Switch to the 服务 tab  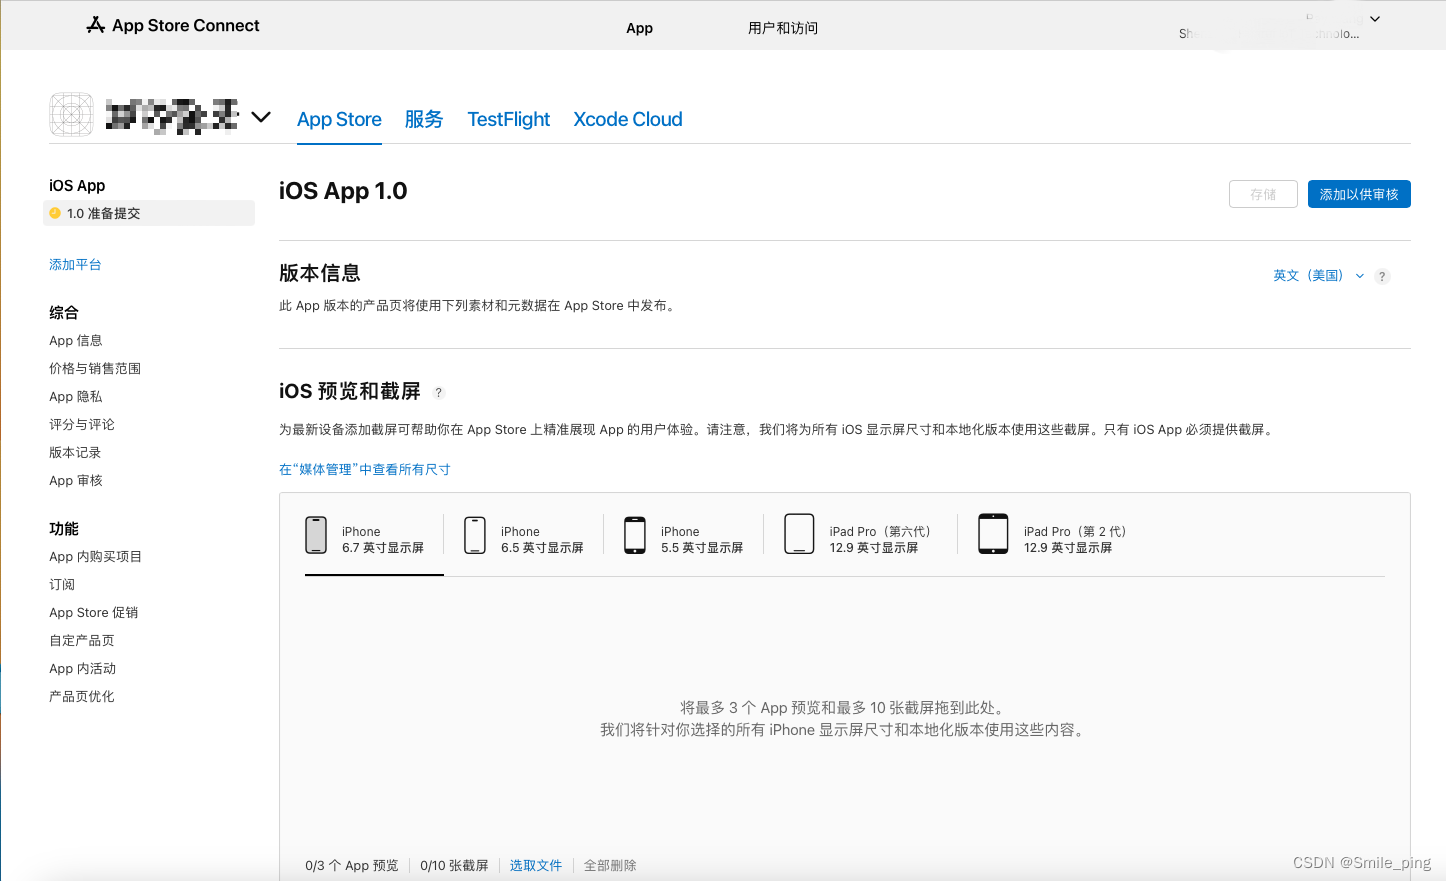[x=424, y=119]
